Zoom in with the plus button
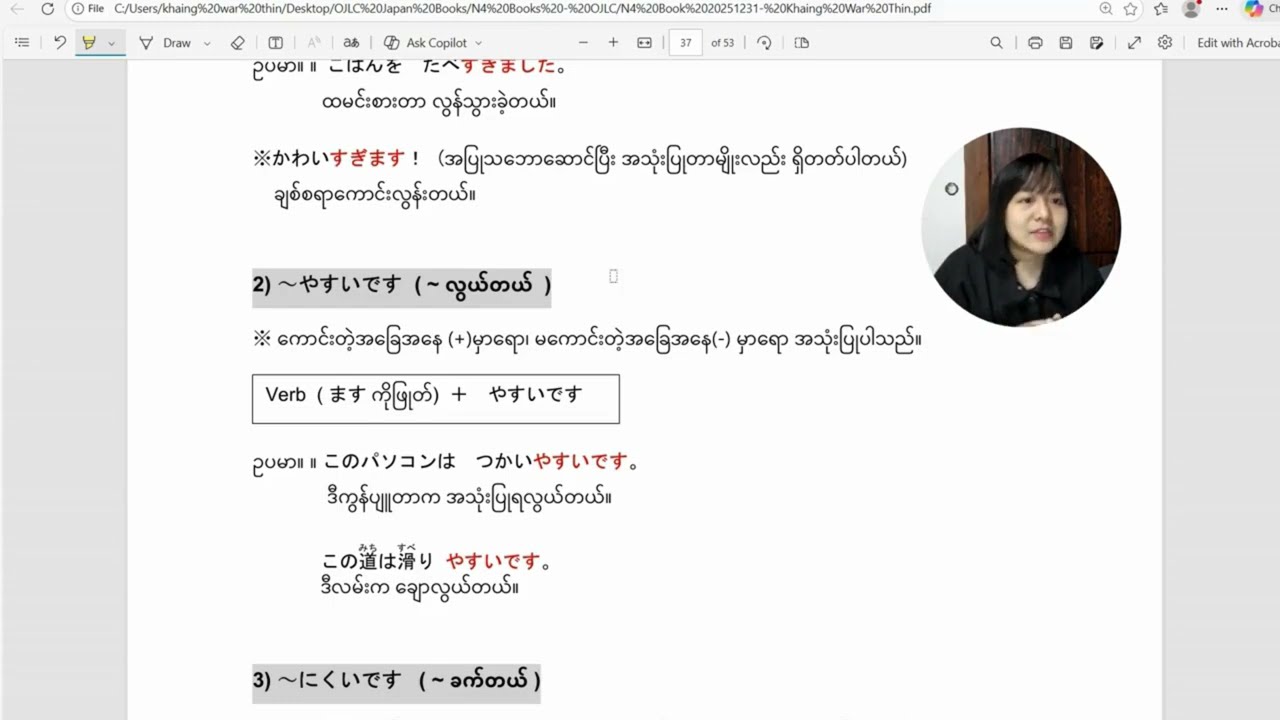 pos(613,43)
